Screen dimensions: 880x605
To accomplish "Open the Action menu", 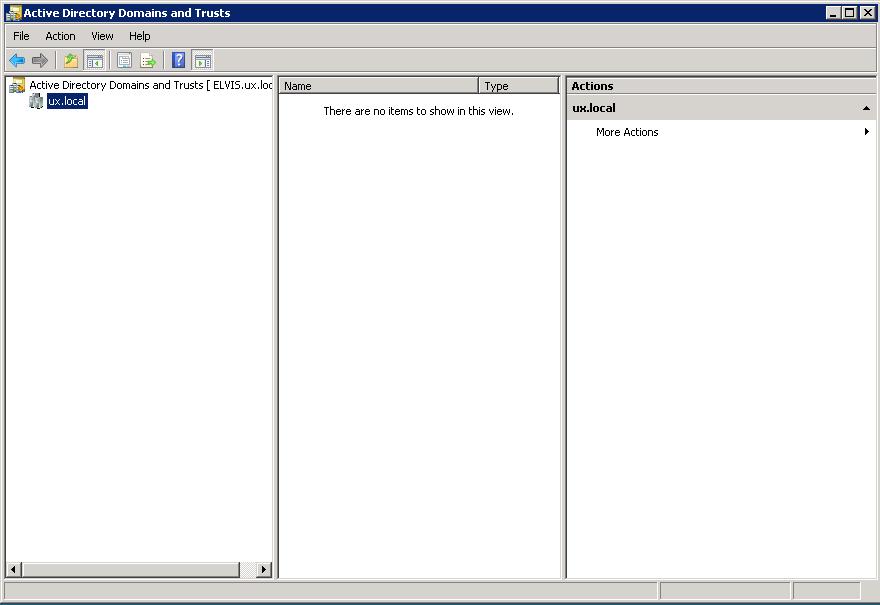I will tap(60, 36).
